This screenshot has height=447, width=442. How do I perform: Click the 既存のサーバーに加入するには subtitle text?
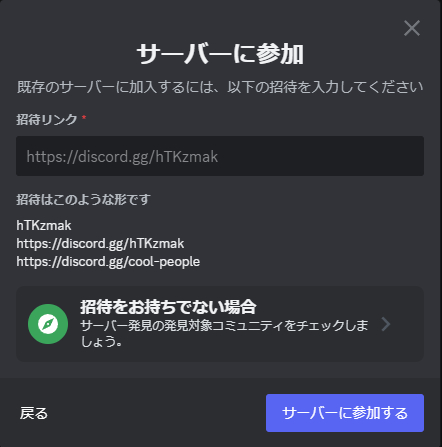coord(220,87)
